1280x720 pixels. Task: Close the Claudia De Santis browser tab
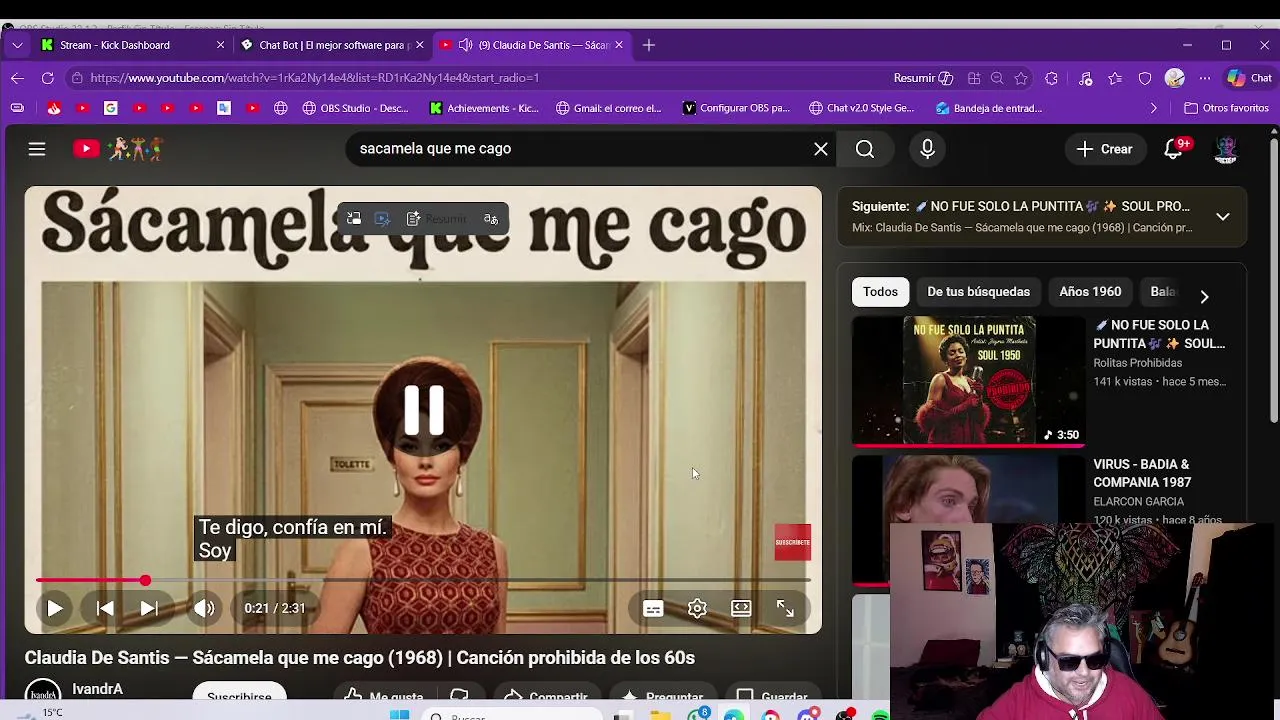[x=619, y=45]
